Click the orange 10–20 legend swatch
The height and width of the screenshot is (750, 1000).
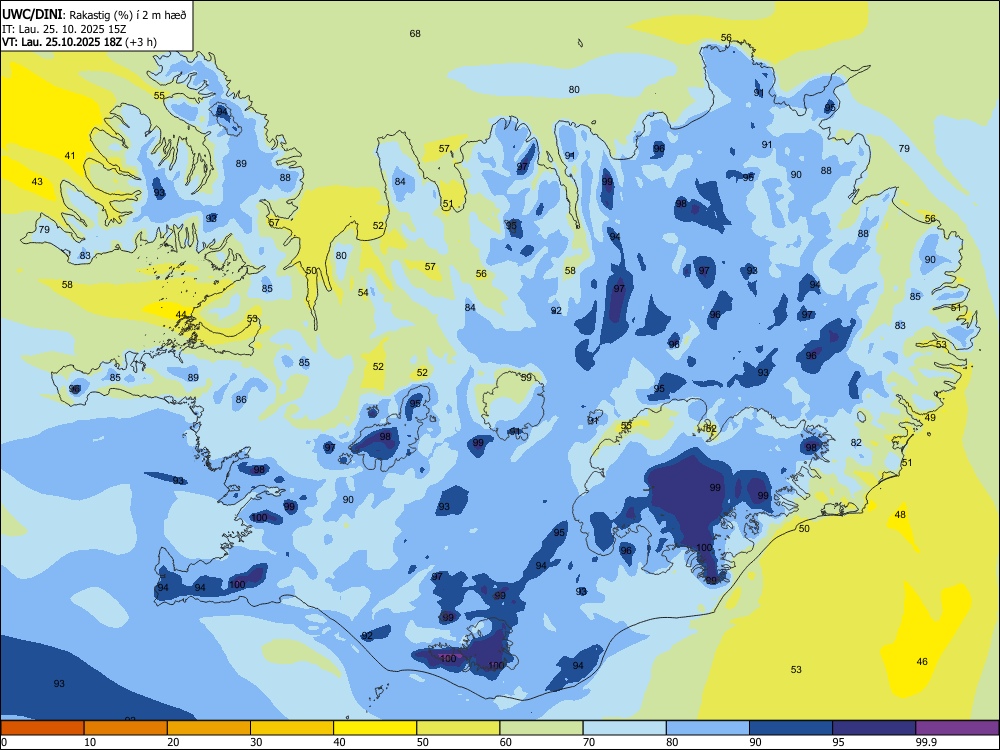(x=126, y=728)
